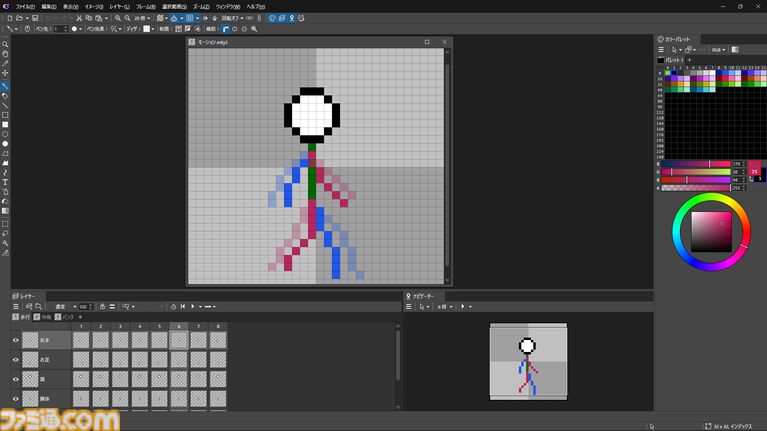The height and width of the screenshot is (431, 767).
Task: Open the pen tip shape dropdown
Action: coord(76,29)
